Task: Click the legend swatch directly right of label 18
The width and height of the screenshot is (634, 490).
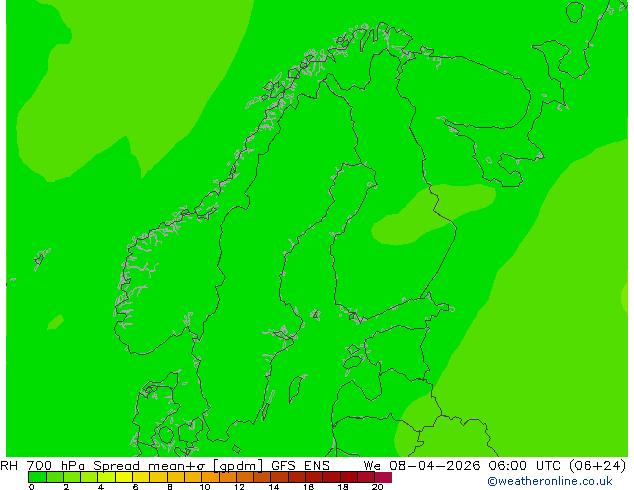Action: pos(349,477)
